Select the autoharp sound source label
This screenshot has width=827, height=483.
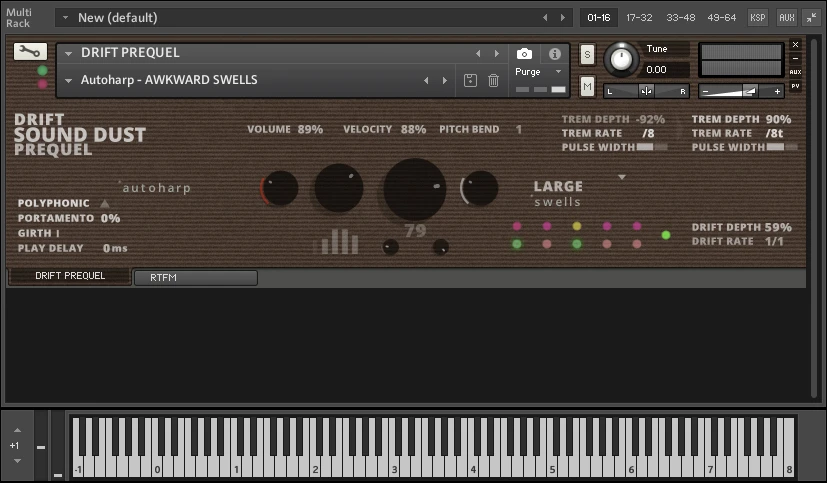[156, 188]
